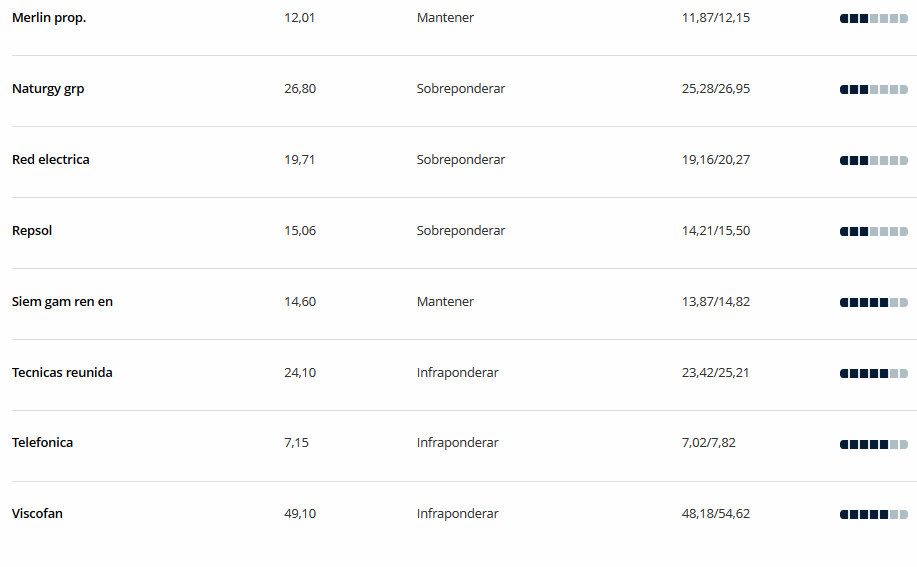Viewport: 917px width, 567px height.
Task: Click Repsol's Sobreponderar recommendation
Action: tap(461, 231)
